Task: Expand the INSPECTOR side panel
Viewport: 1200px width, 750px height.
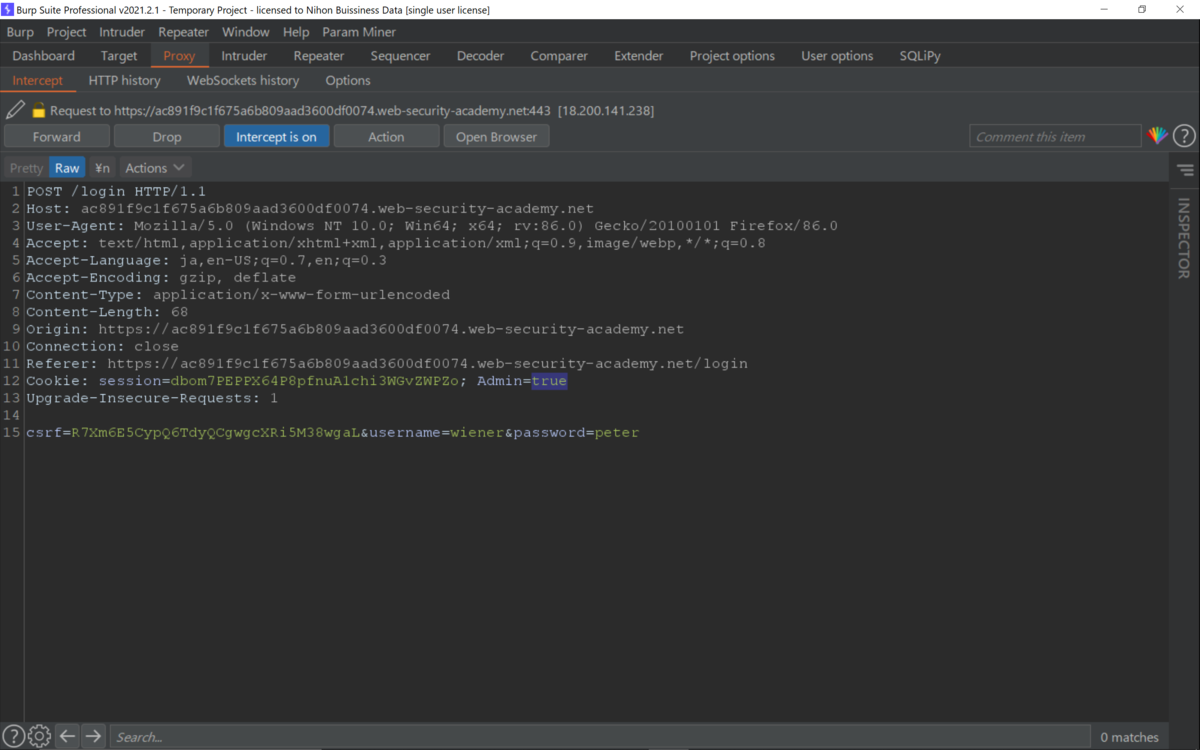Action: click(x=1184, y=238)
